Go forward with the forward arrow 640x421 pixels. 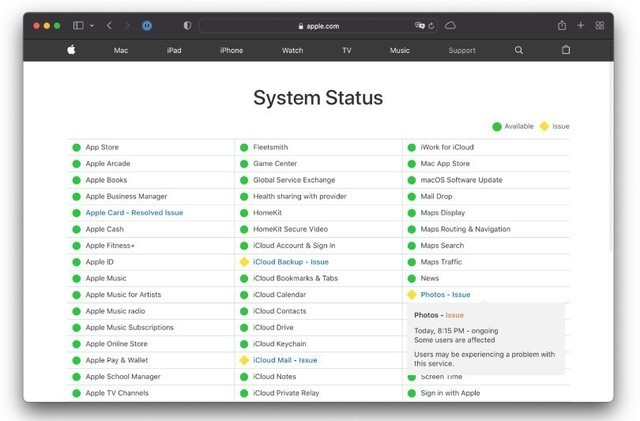point(127,25)
